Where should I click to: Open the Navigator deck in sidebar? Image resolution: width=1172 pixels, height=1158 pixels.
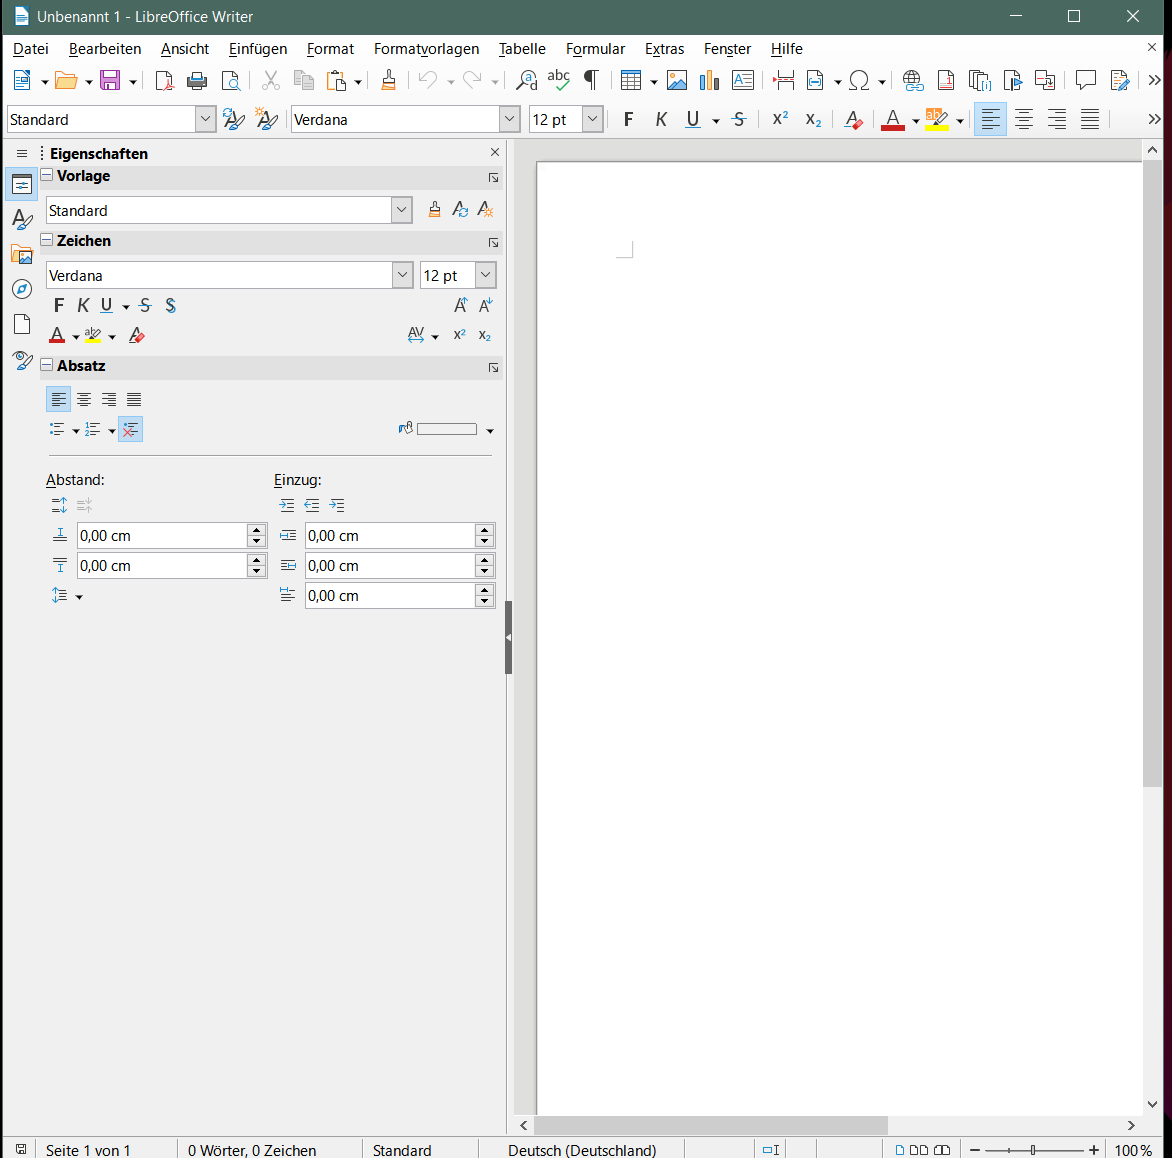click(22, 289)
